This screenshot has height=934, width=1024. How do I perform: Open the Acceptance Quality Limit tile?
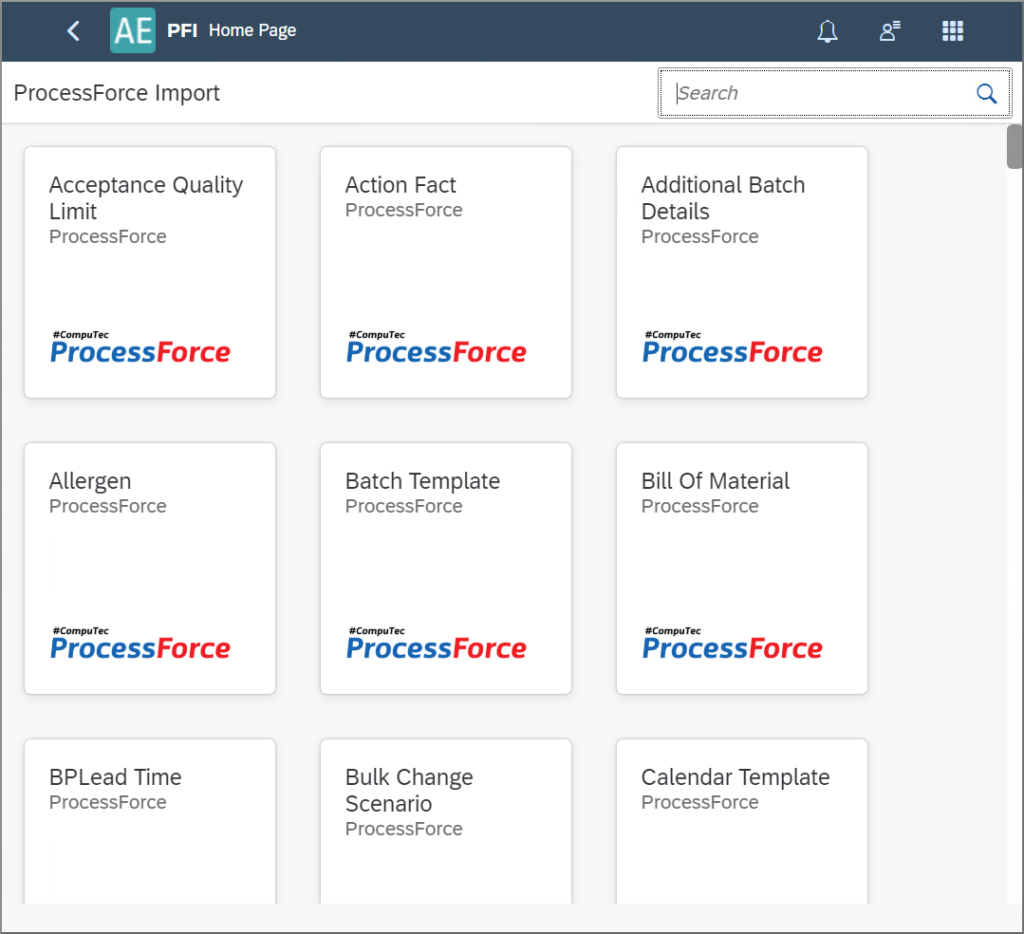tap(150, 272)
